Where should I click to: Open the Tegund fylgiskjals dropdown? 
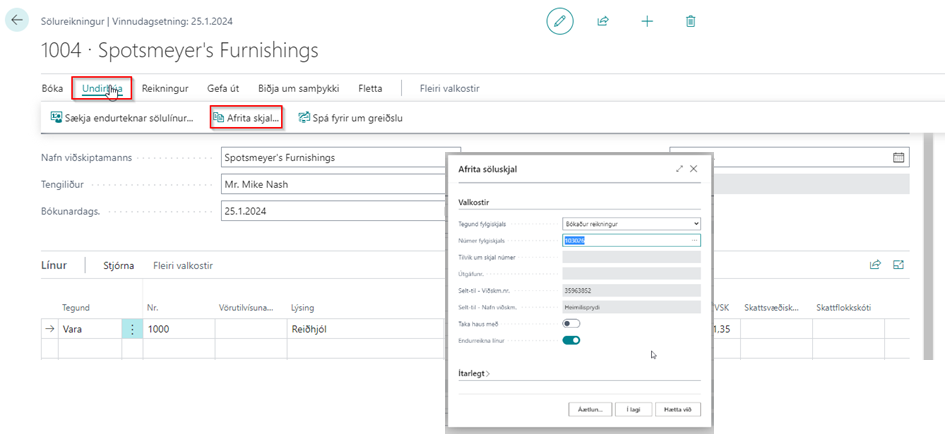pyautogui.click(x=631, y=223)
